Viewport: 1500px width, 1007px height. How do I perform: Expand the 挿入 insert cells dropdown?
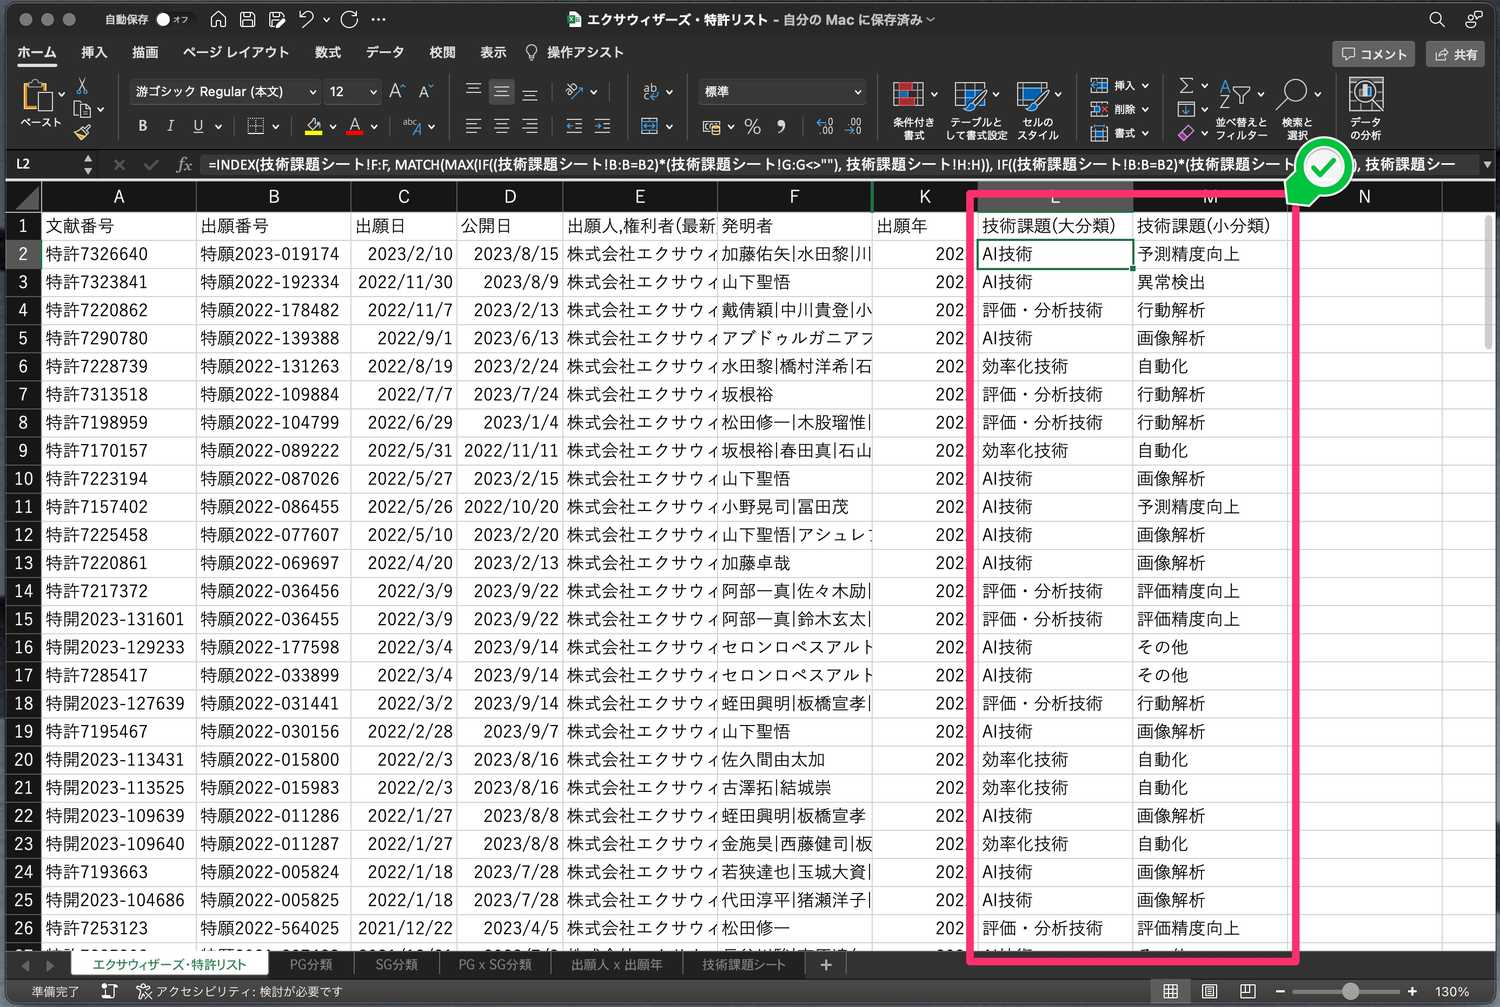[x=1146, y=86]
